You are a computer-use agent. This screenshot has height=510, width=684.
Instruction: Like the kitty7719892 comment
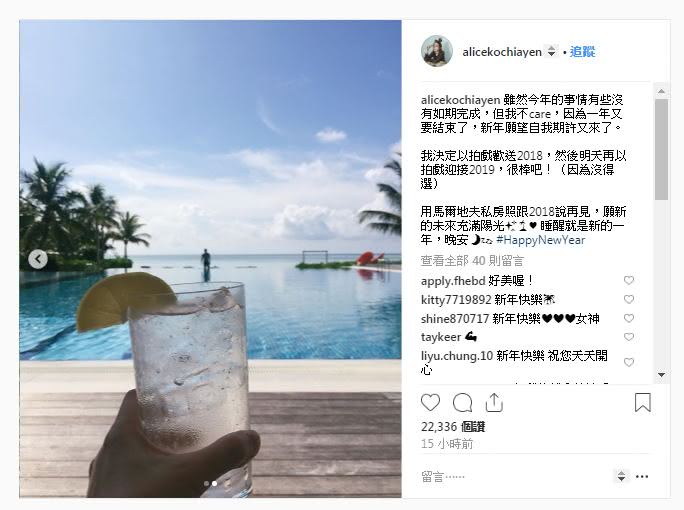click(629, 299)
